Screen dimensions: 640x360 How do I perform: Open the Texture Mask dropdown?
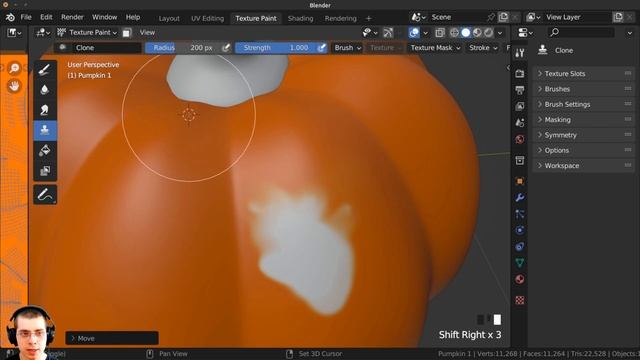[435, 48]
